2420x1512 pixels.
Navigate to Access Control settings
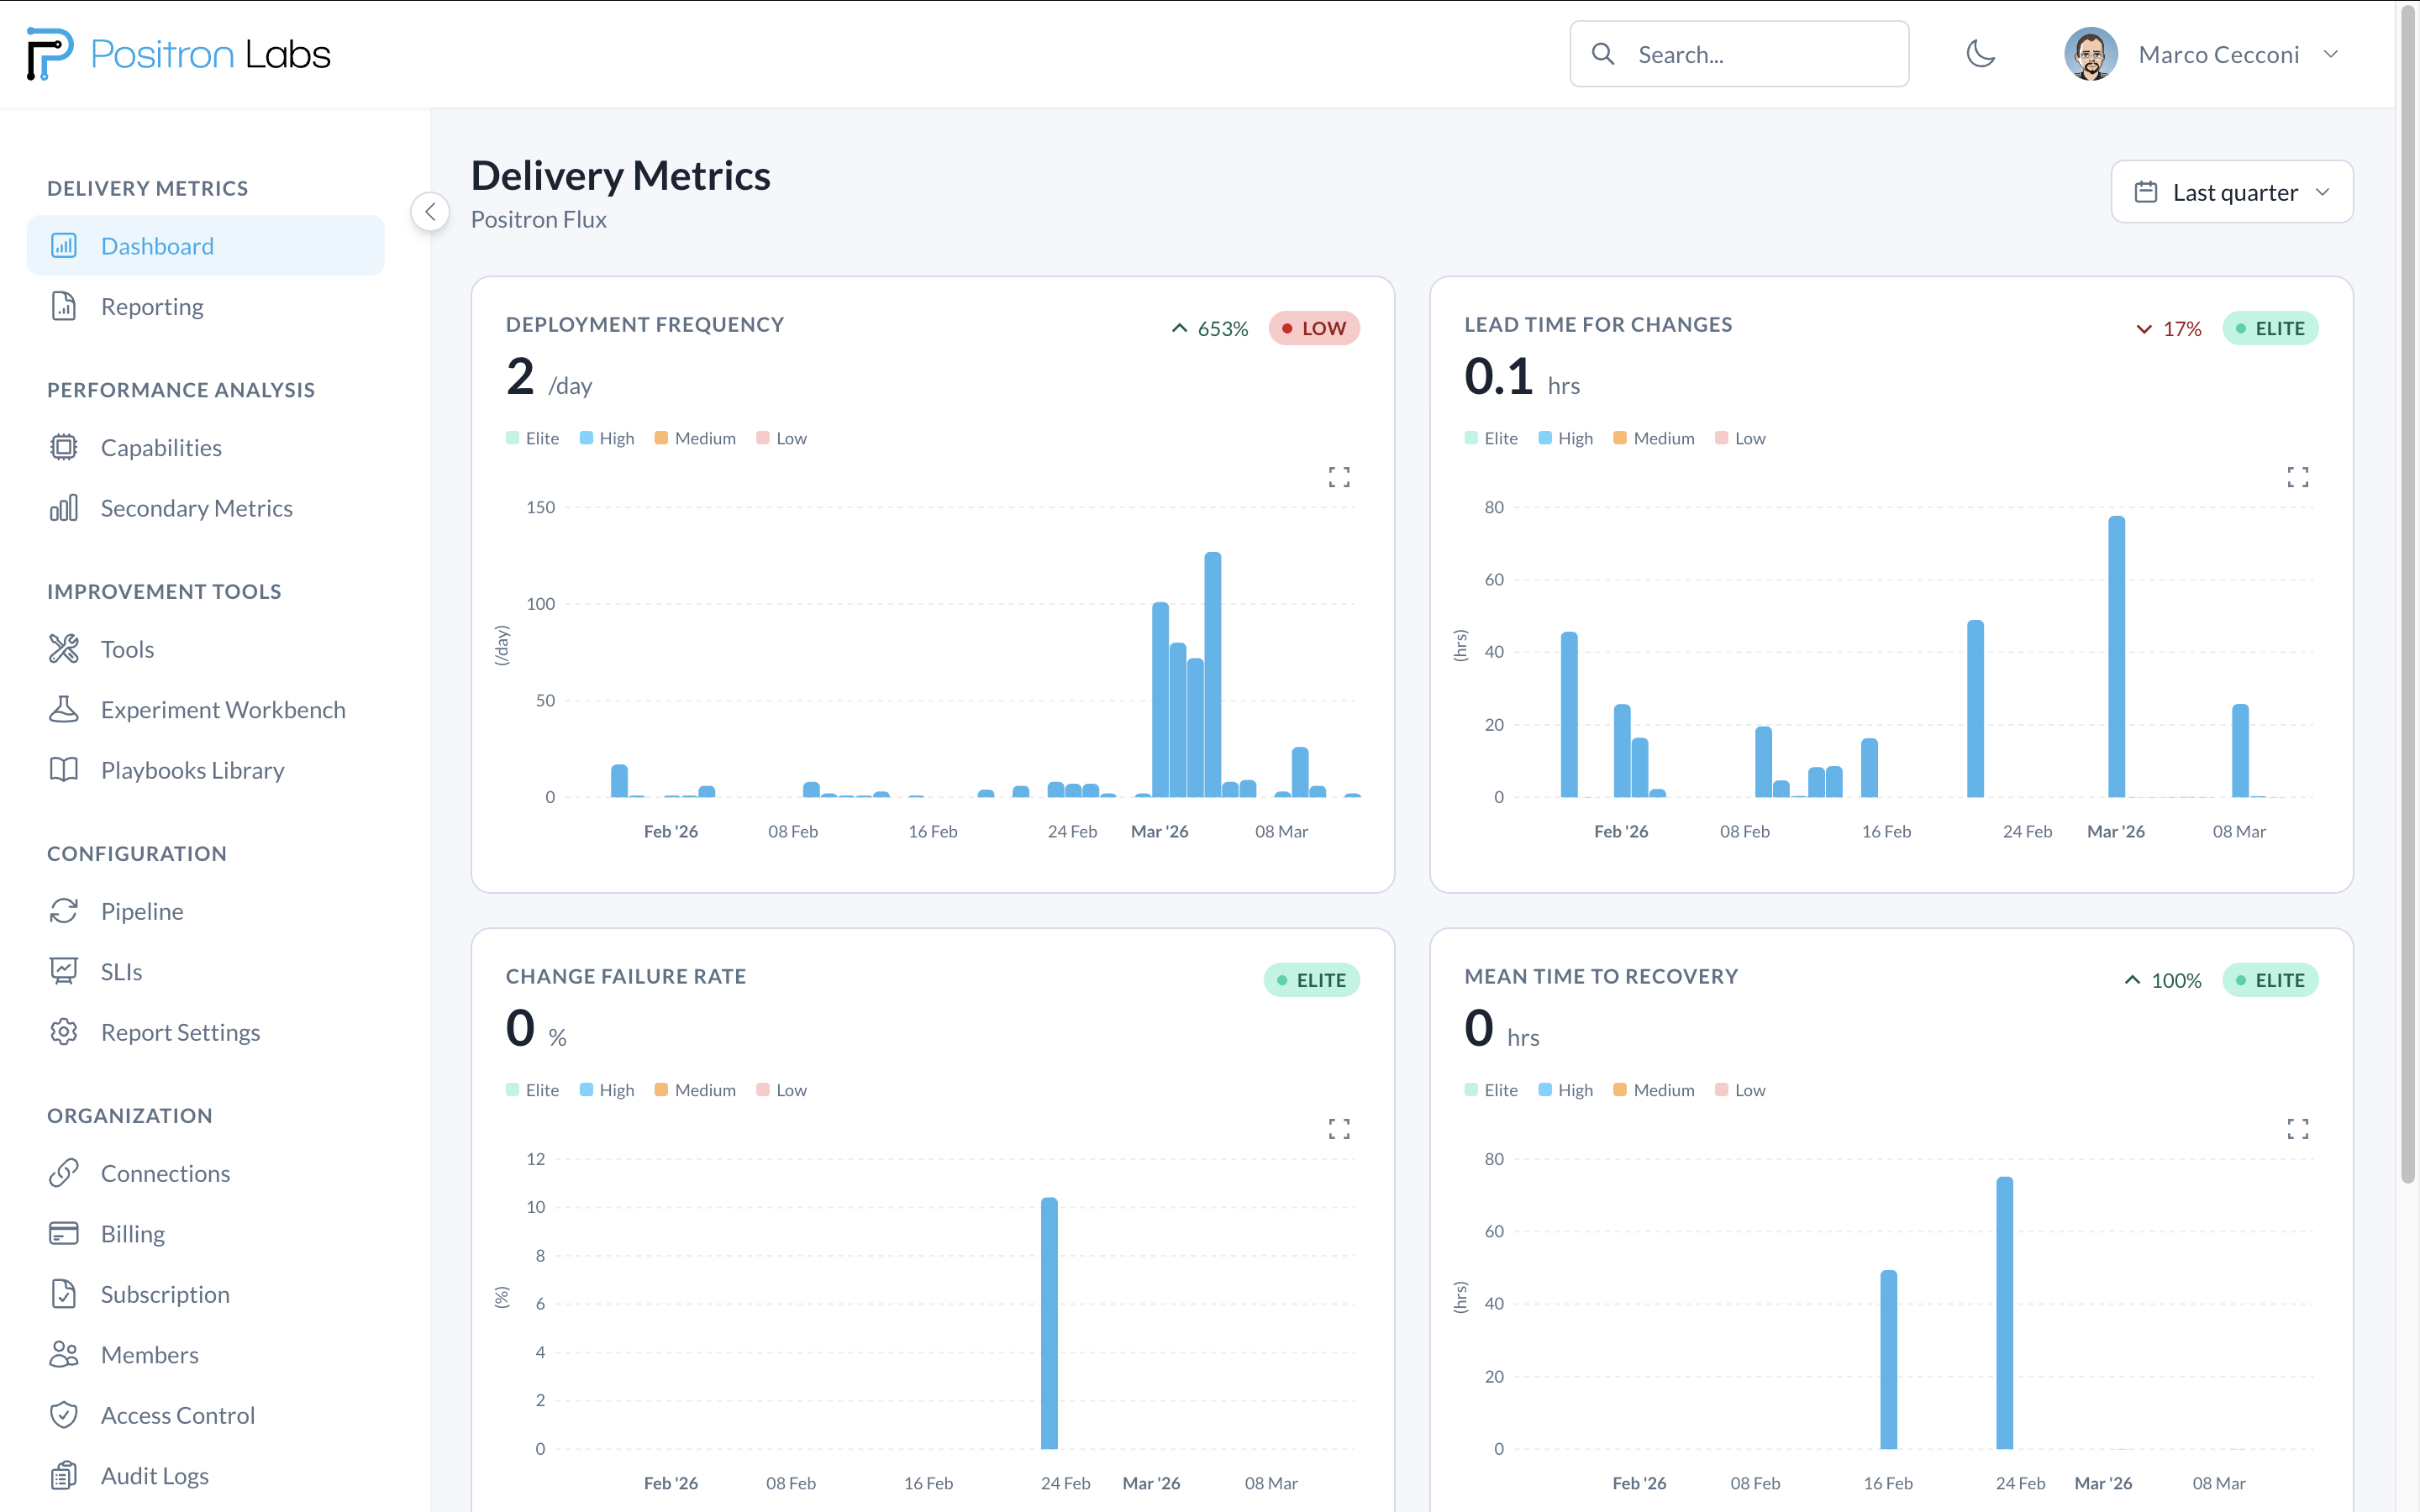click(x=177, y=1415)
